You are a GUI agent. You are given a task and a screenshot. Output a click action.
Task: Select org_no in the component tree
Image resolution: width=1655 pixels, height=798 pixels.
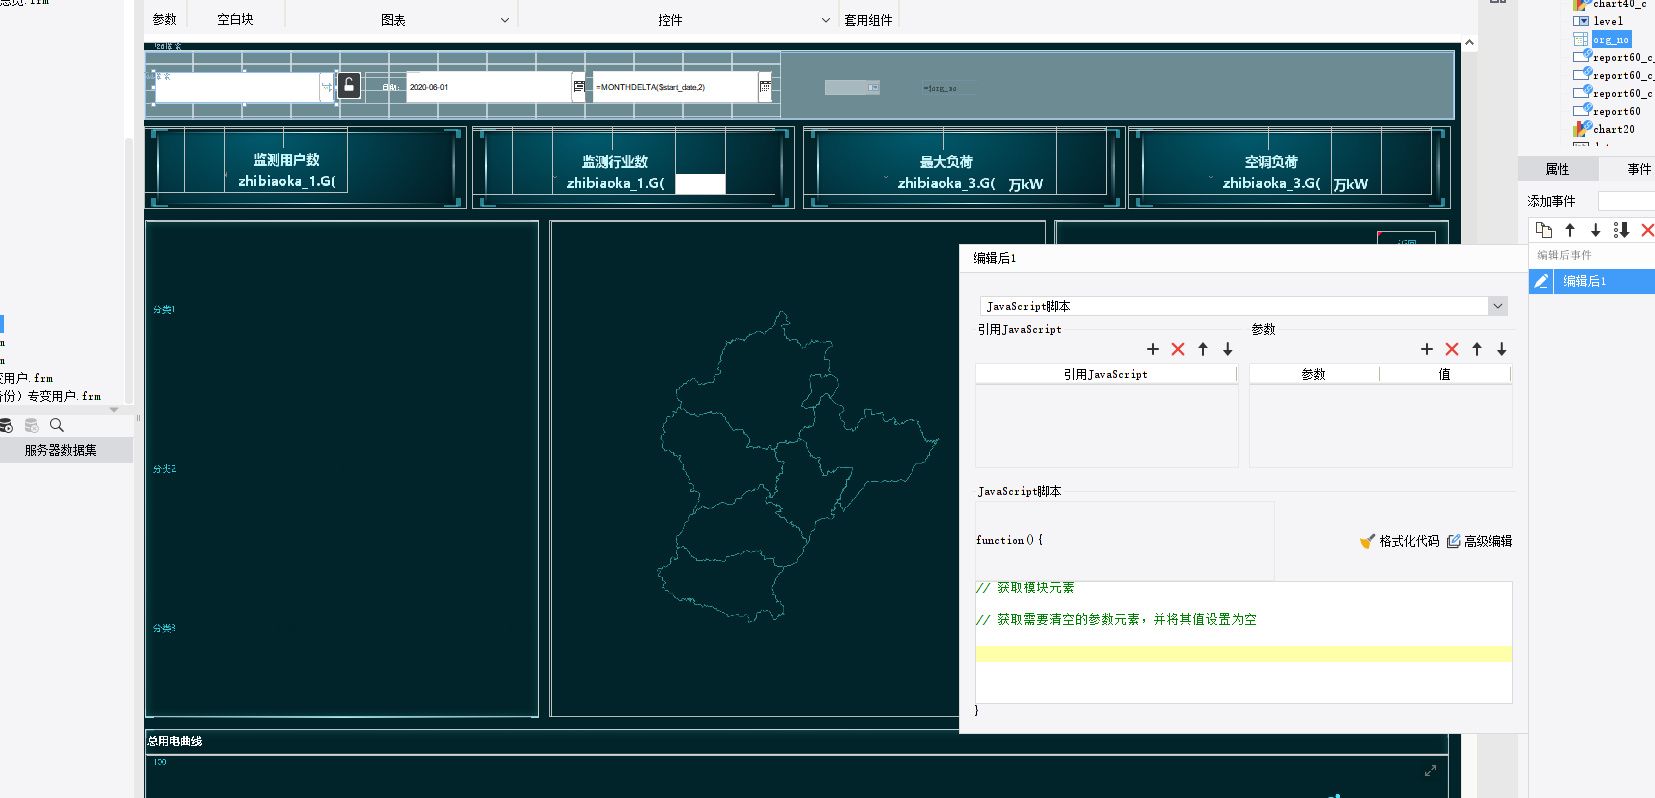tap(1611, 39)
